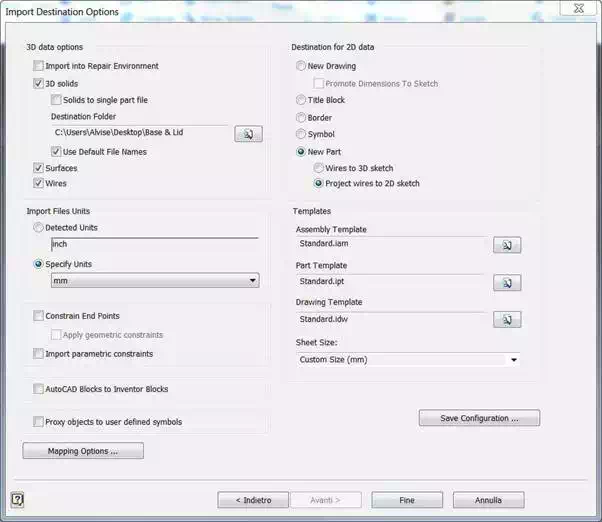The width and height of the screenshot is (602, 522).
Task: Click the Fine button to finish
Action: click(407, 500)
